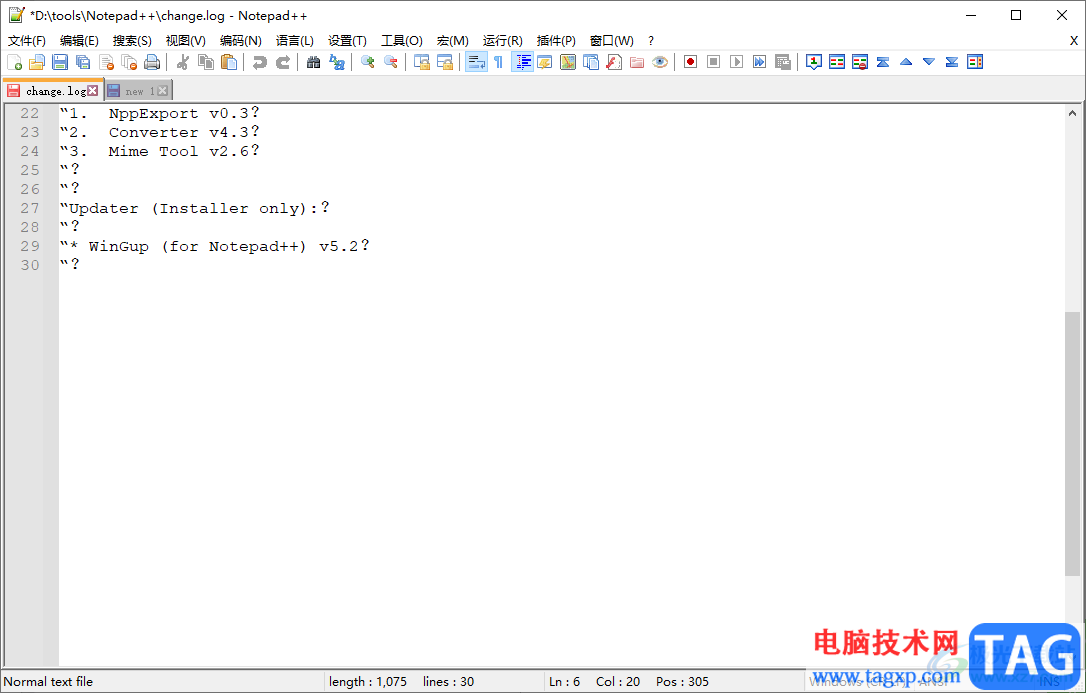Show all characters with the pilcrow icon
The image size is (1086, 693).
click(x=499, y=62)
